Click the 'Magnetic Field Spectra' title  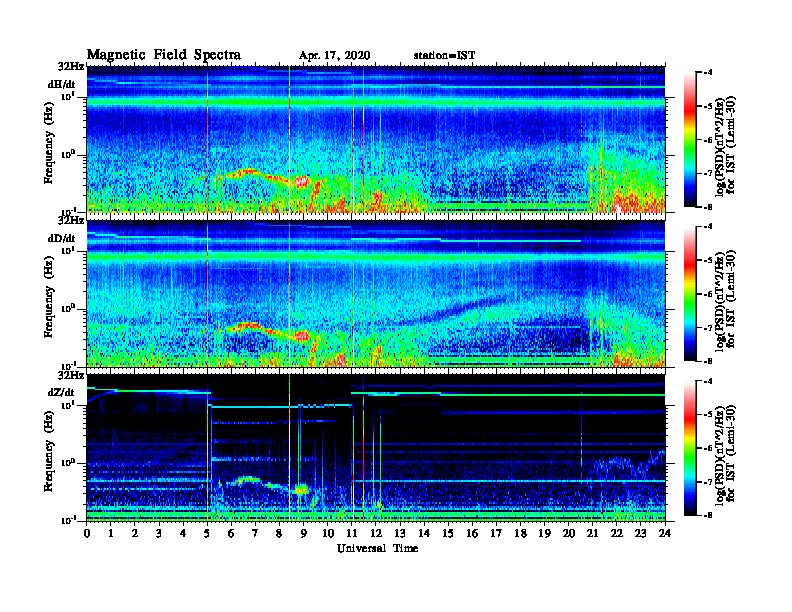[x=164, y=55]
